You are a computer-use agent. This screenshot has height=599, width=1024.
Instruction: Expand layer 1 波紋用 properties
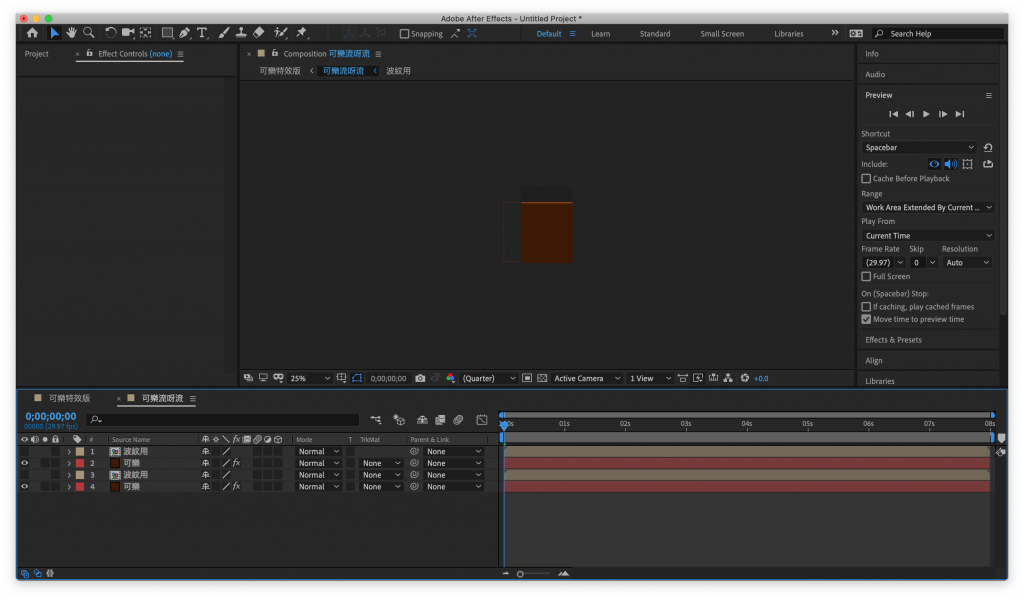pos(69,452)
